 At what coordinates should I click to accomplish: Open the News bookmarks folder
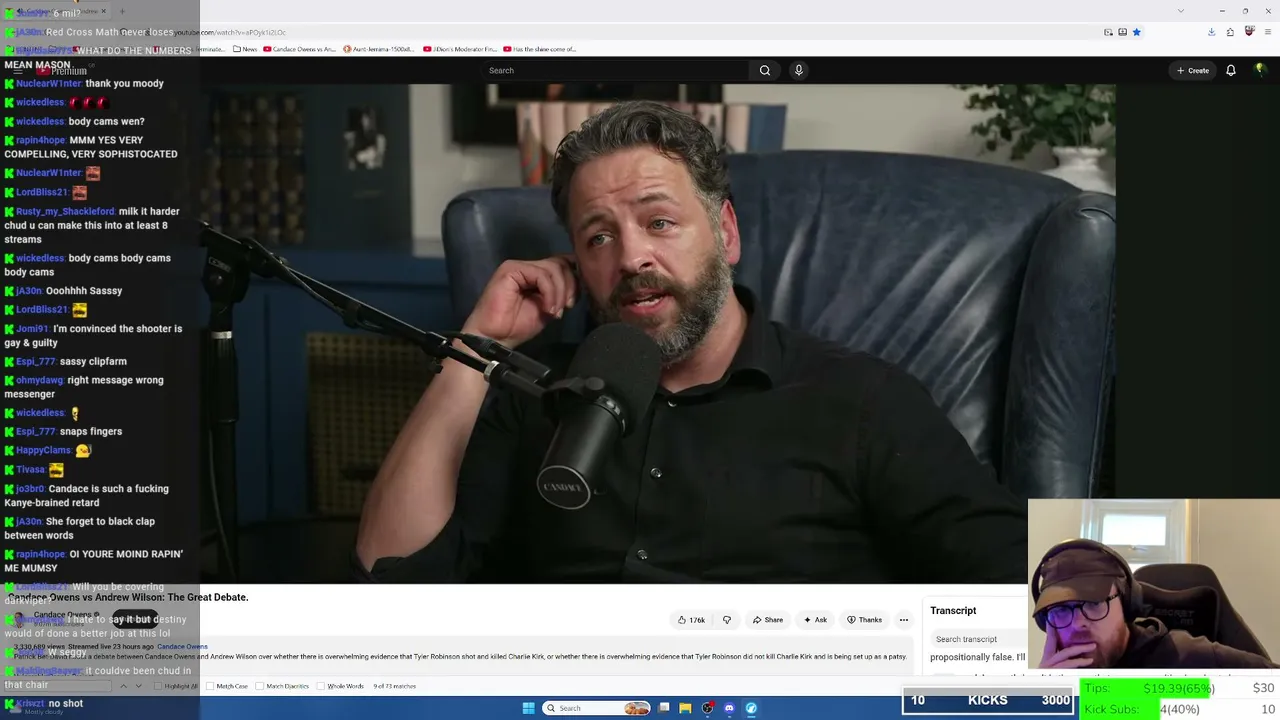(244, 49)
